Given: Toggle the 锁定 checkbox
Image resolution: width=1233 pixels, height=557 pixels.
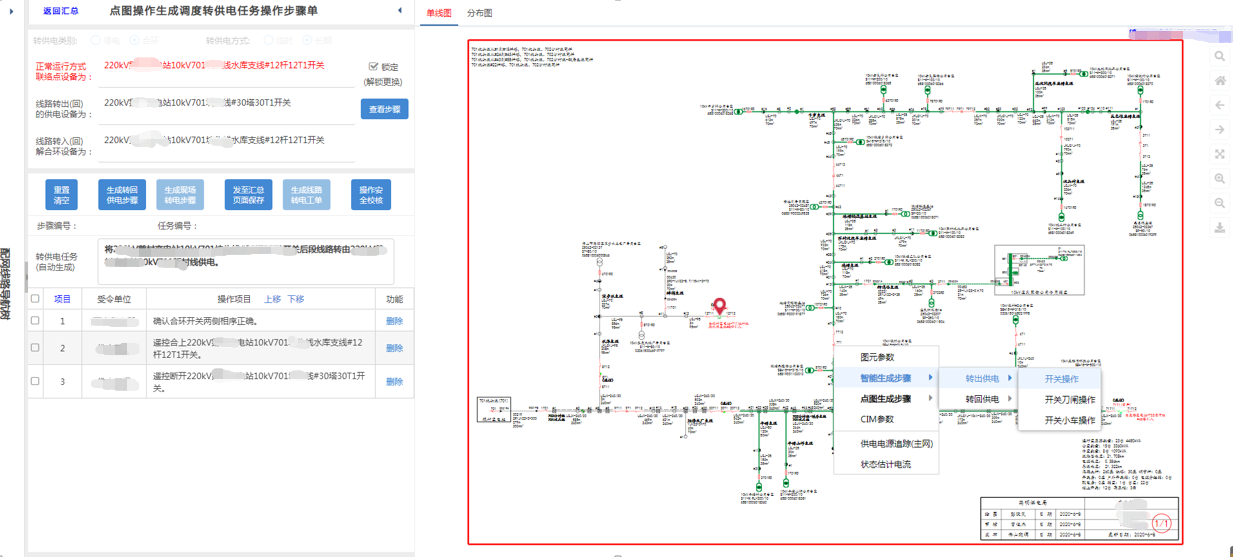Looking at the screenshot, I should [374, 67].
